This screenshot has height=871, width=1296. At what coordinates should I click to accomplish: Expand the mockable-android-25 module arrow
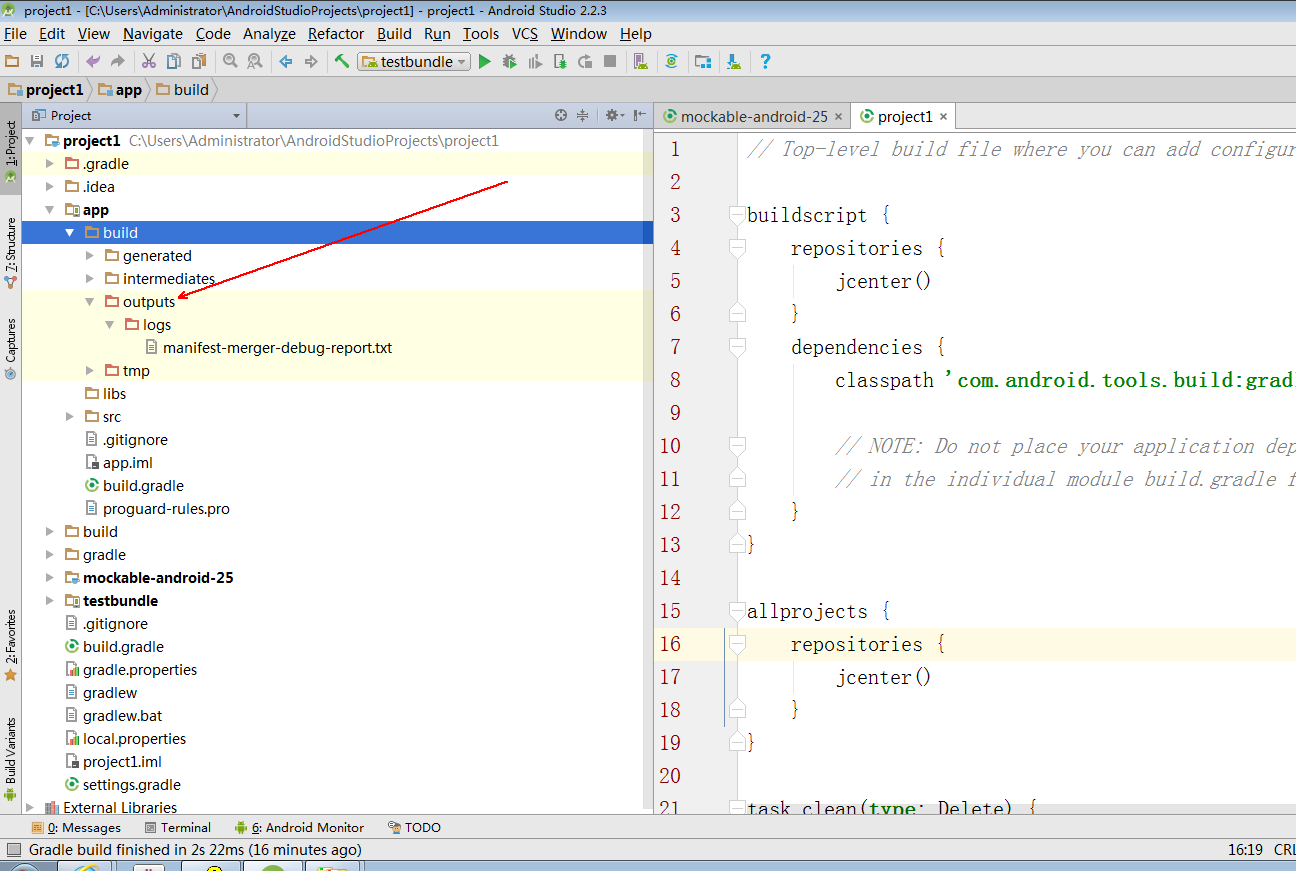(x=50, y=578)
